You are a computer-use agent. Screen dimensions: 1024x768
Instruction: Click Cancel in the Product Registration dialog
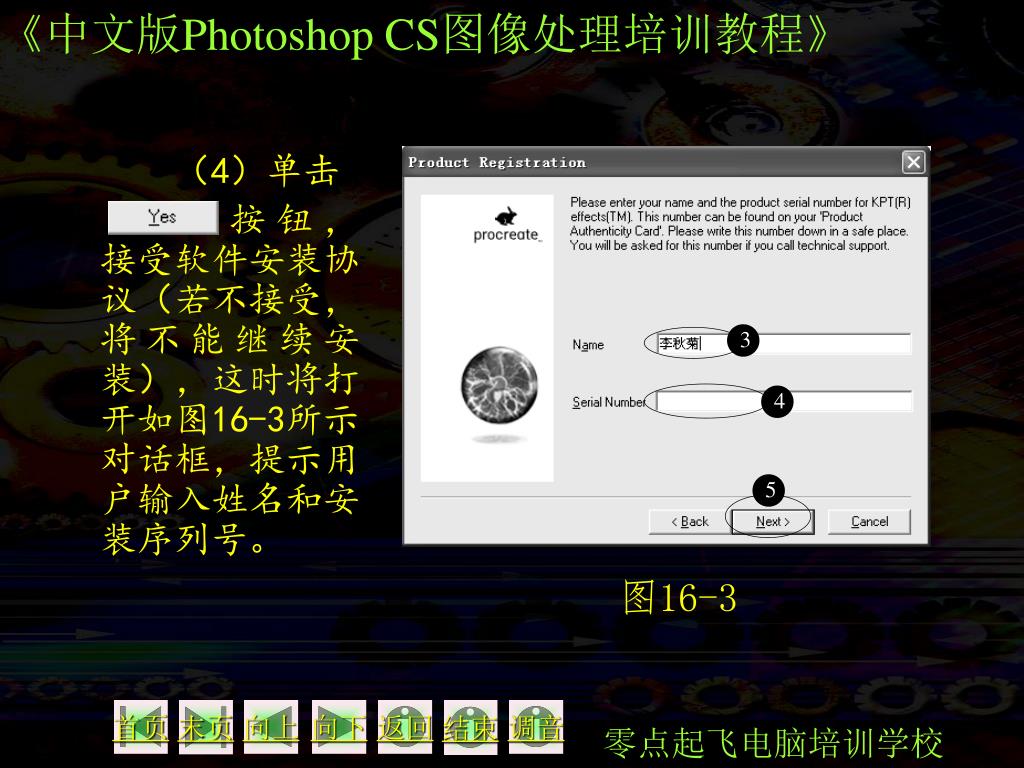(869, 522)
